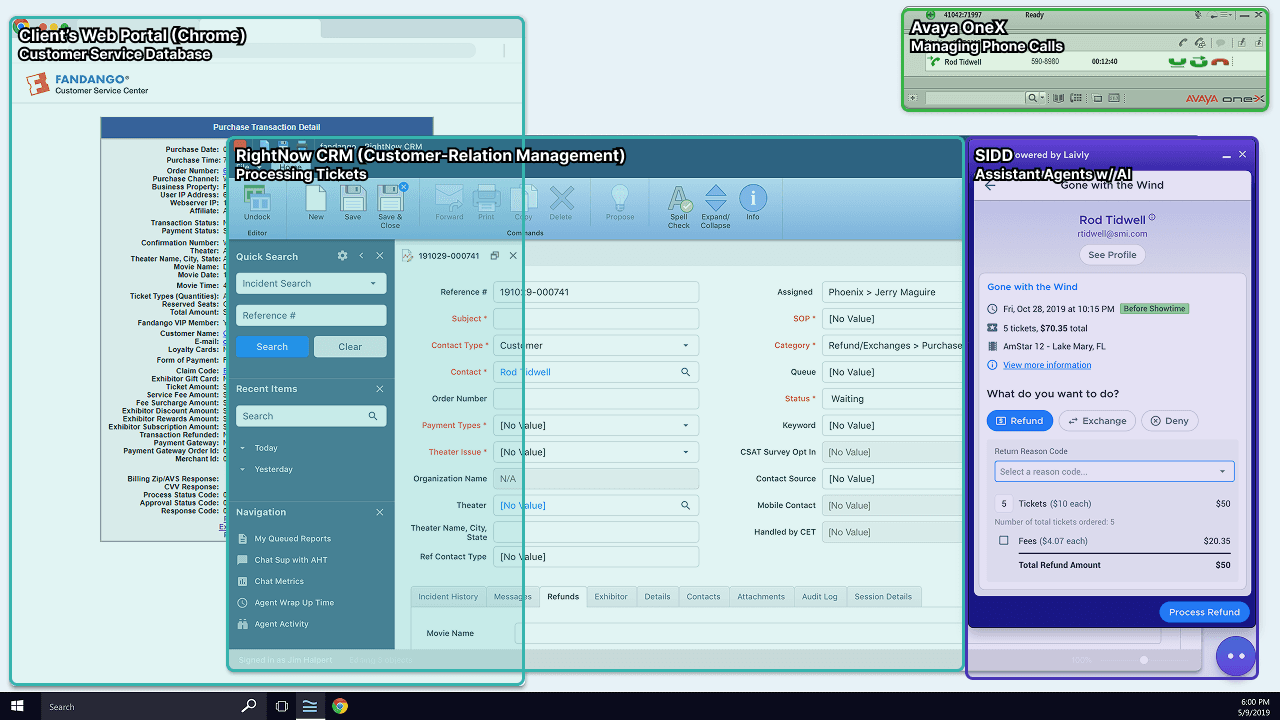
Task: Select Exchange option in SIDD
Action: (1097, 421)
